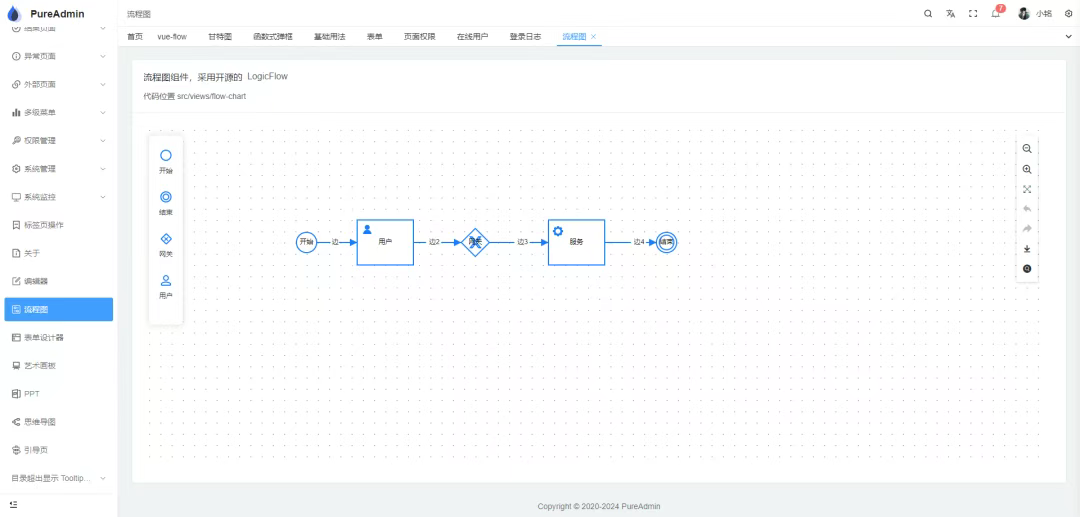Click the zoom out icon in canvas toolbar
Viewport: 1080px width, 517px height.
pyautogui.click(x=1027, y=148)
